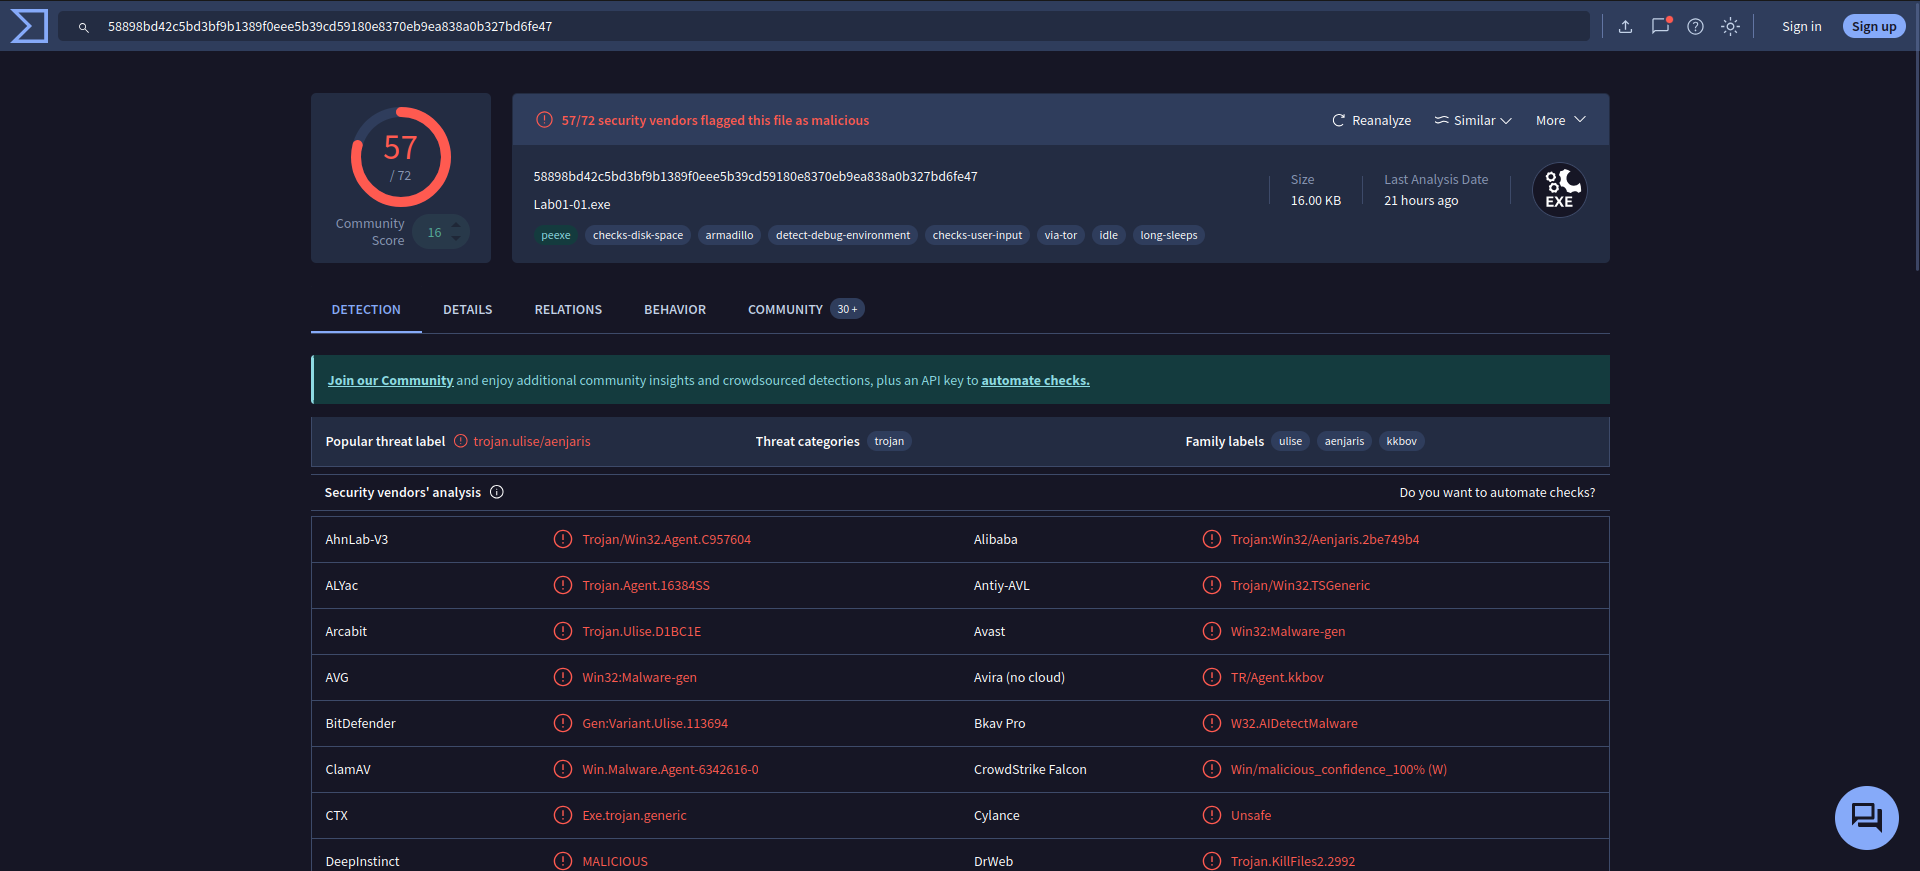Follow the Join our Community link
This screenshot has height=871, width=1920.
tap(390, 380)
